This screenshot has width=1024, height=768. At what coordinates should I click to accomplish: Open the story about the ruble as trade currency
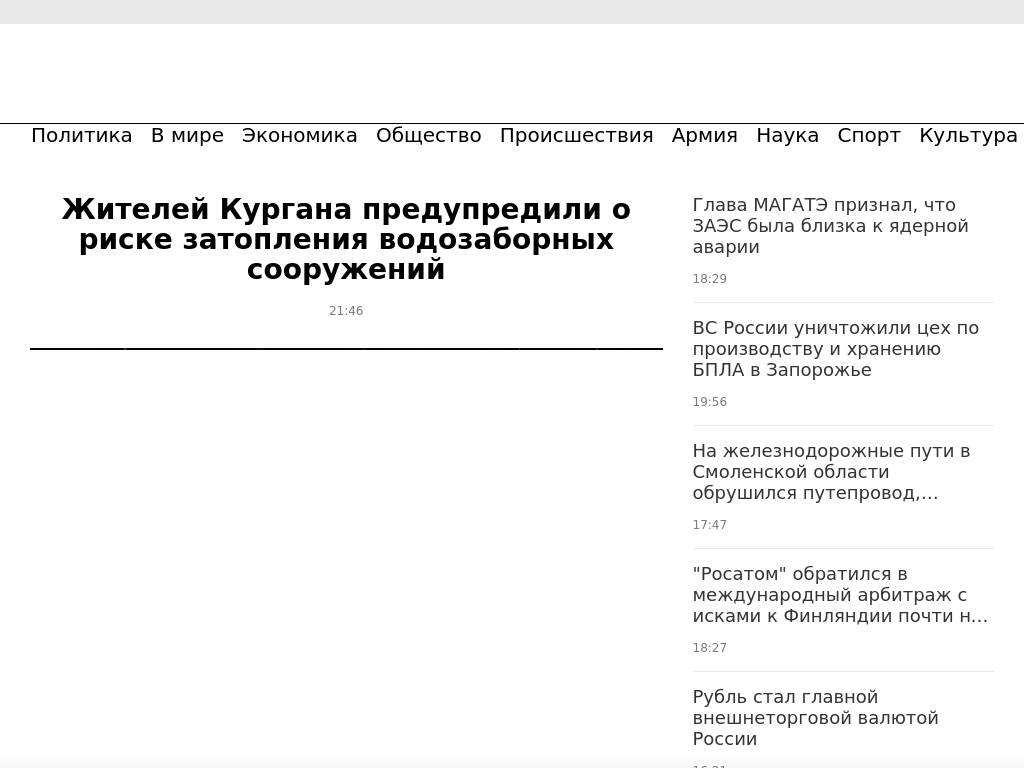pos(815,718)
